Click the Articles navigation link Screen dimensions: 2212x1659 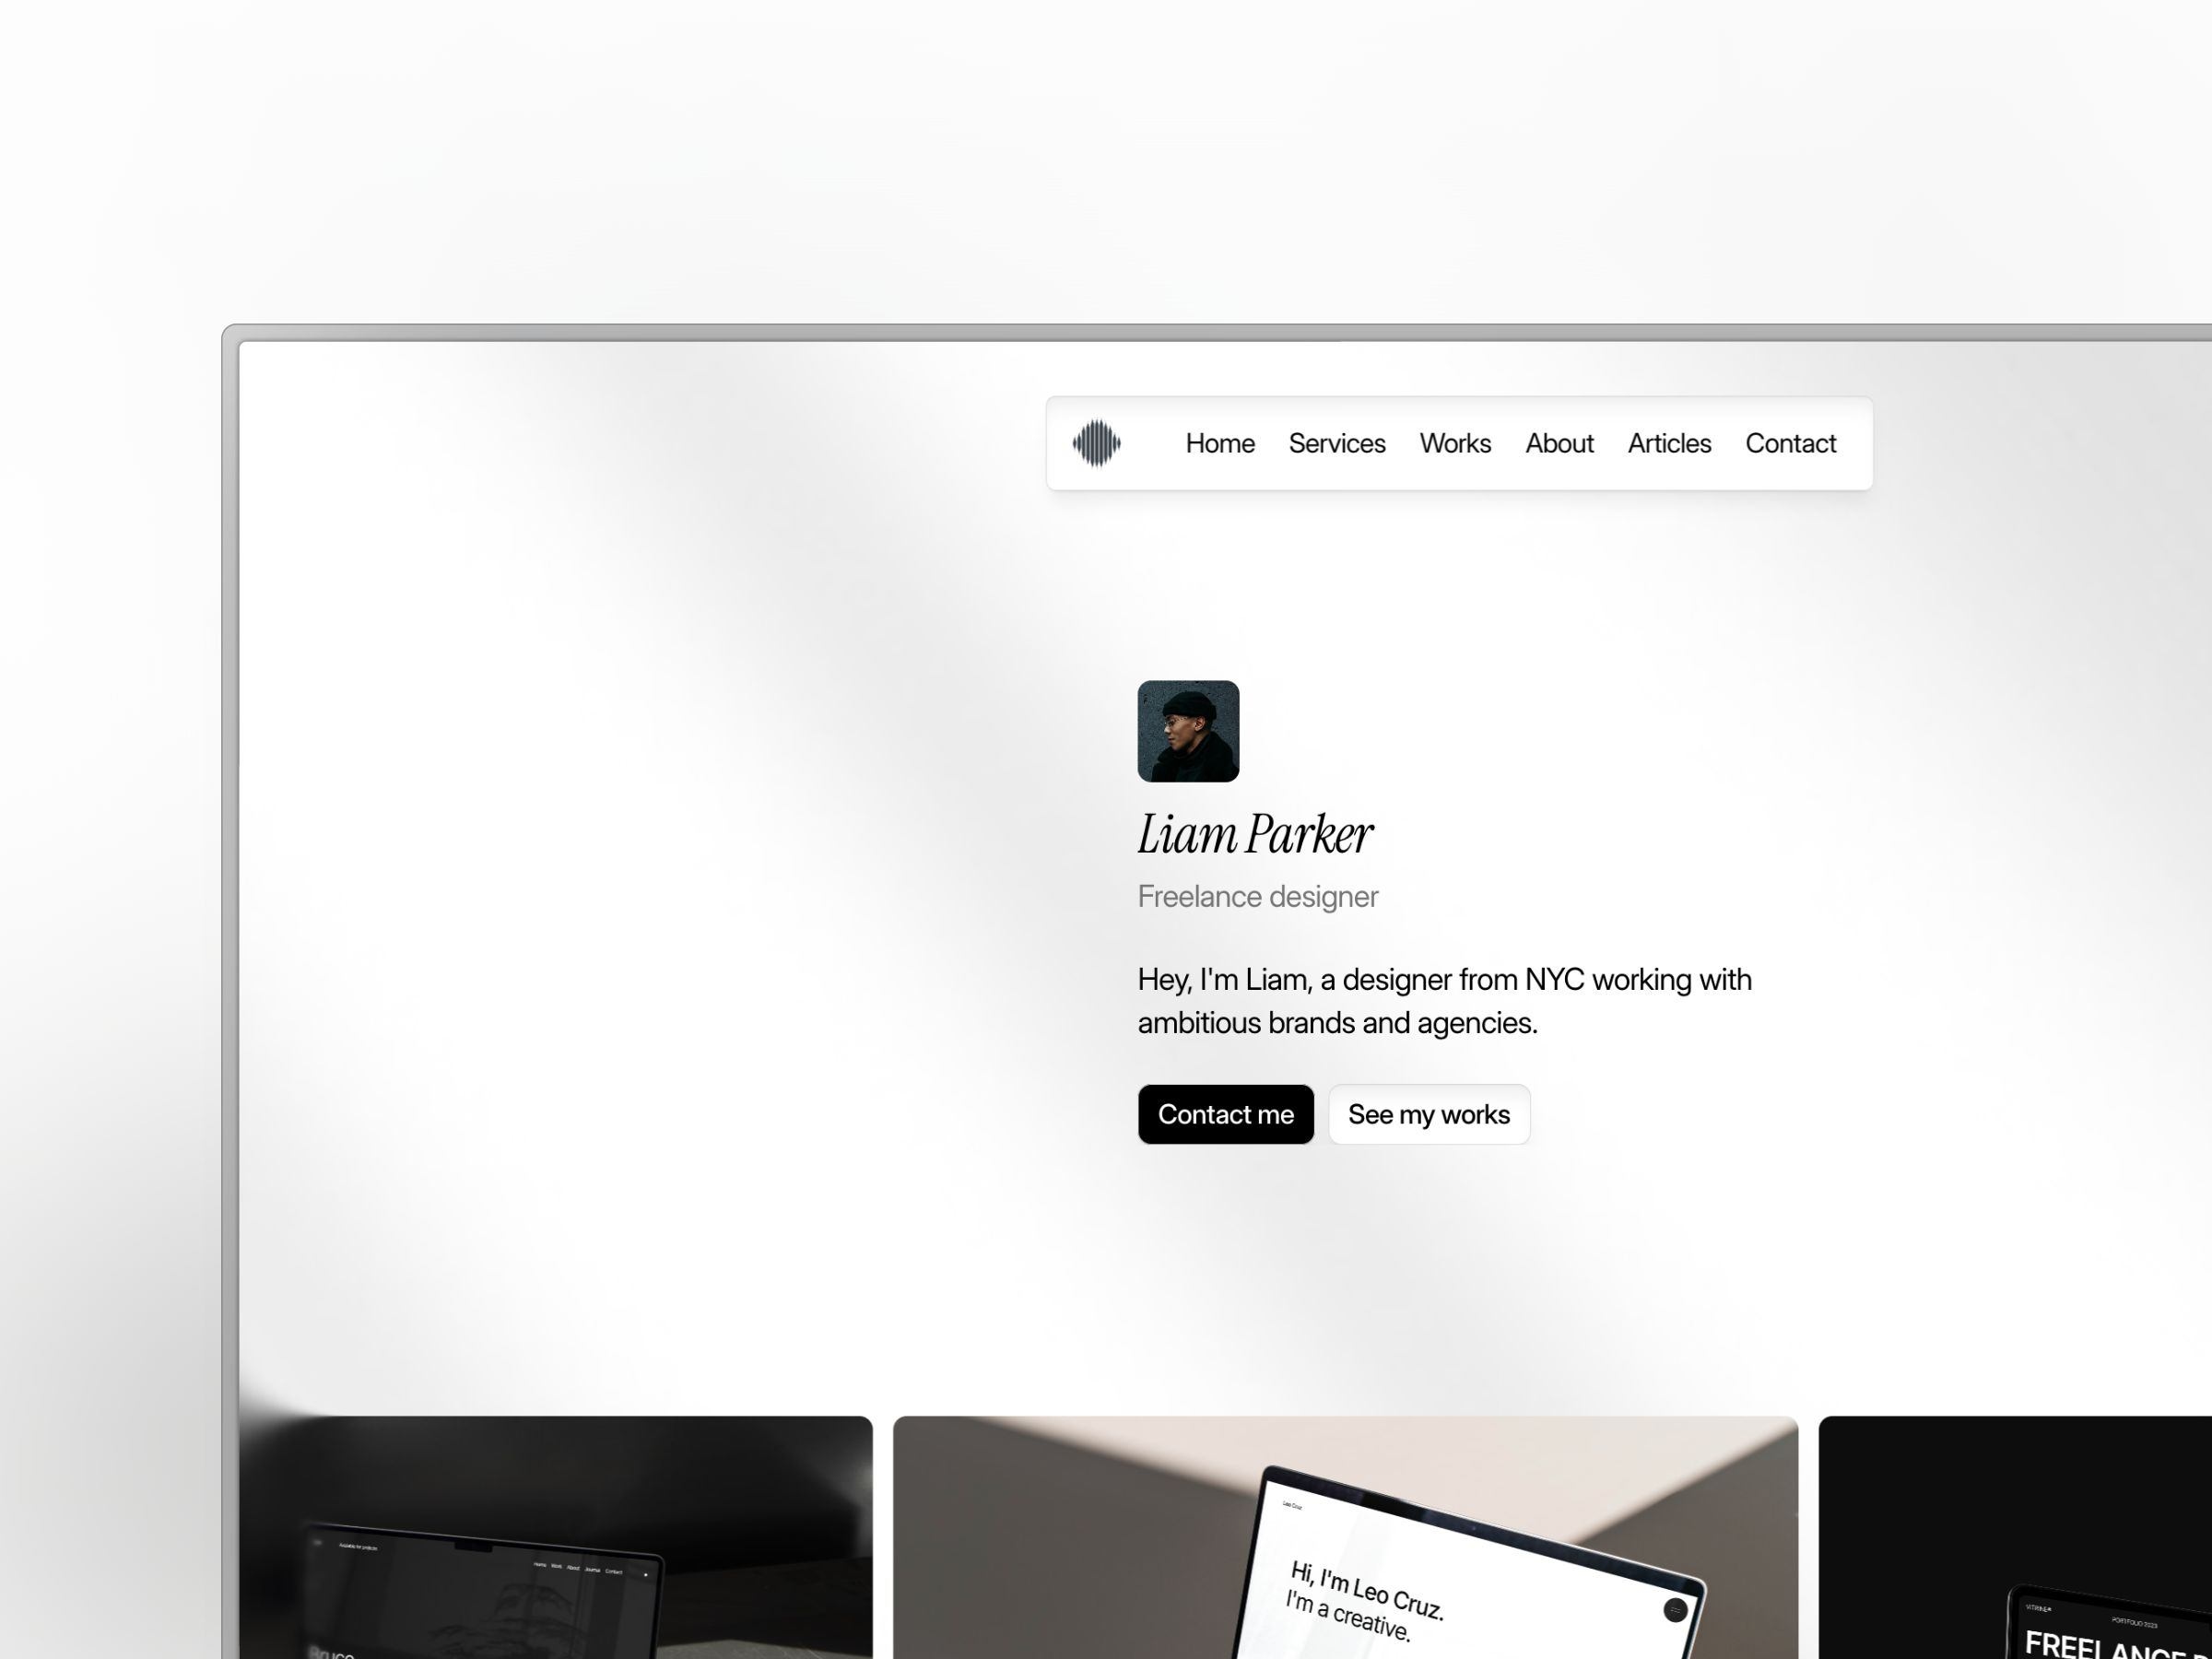(x=1668, y=441)
